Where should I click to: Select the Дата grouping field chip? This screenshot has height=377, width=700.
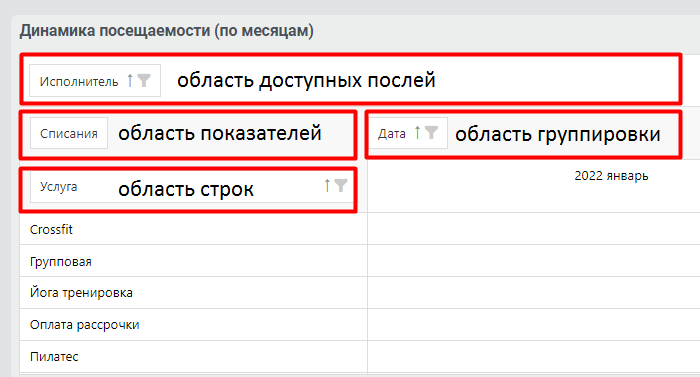pyautogui.click(x=408, y=133)
